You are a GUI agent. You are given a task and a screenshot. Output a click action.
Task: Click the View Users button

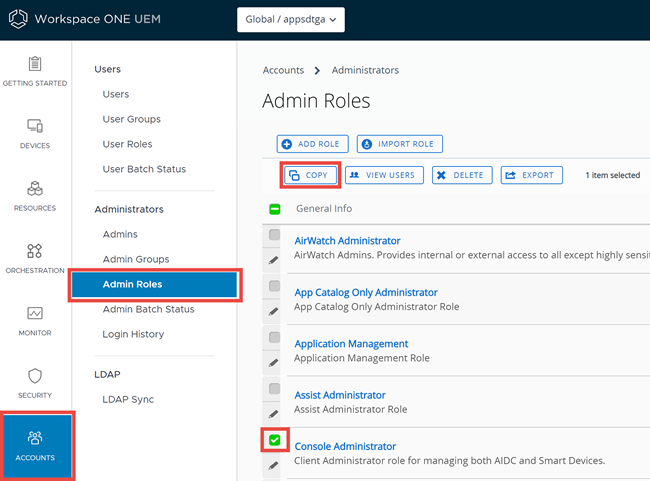point(384,175)
